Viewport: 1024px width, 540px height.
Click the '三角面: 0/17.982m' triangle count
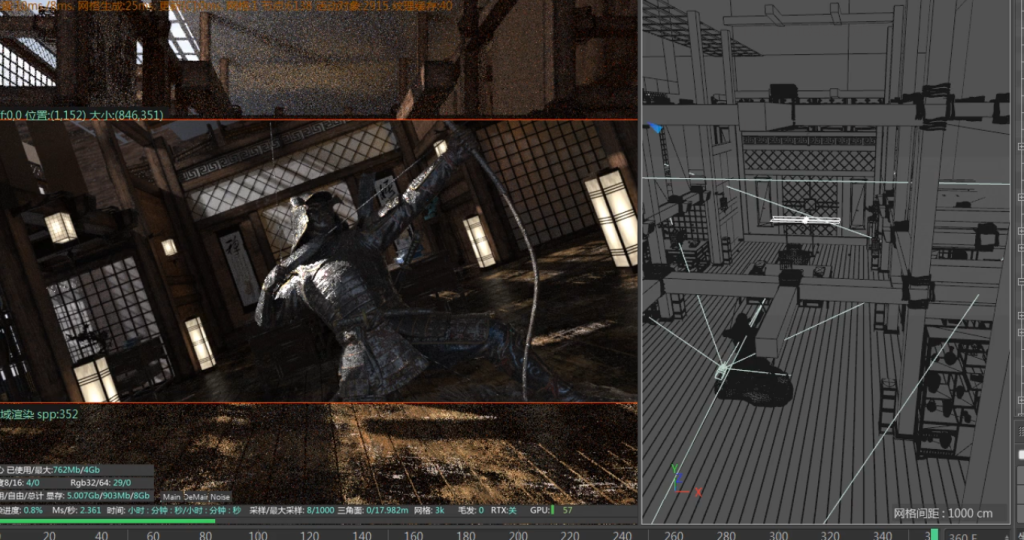[373, 510]
